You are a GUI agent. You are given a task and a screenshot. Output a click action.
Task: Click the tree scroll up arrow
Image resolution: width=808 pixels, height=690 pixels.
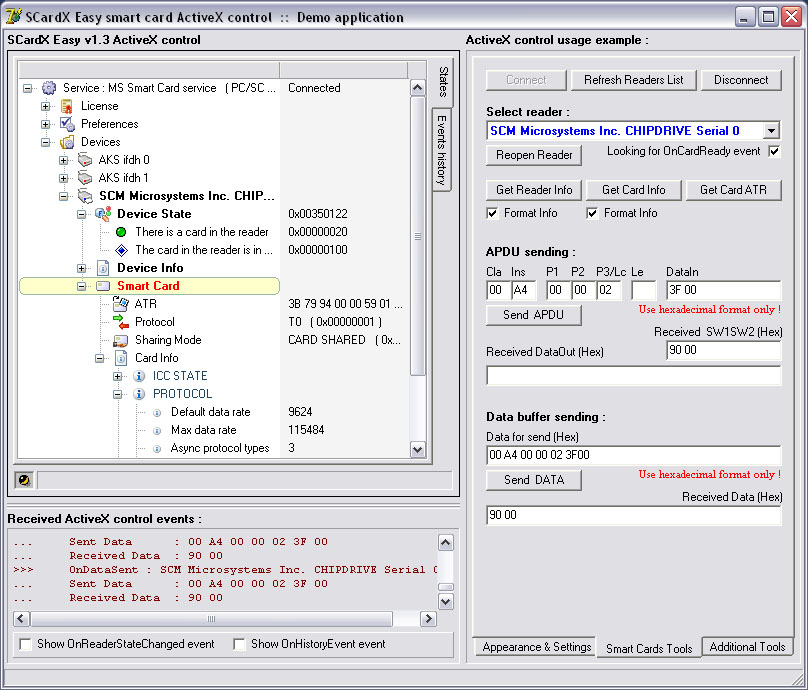[x=418, y=88]
